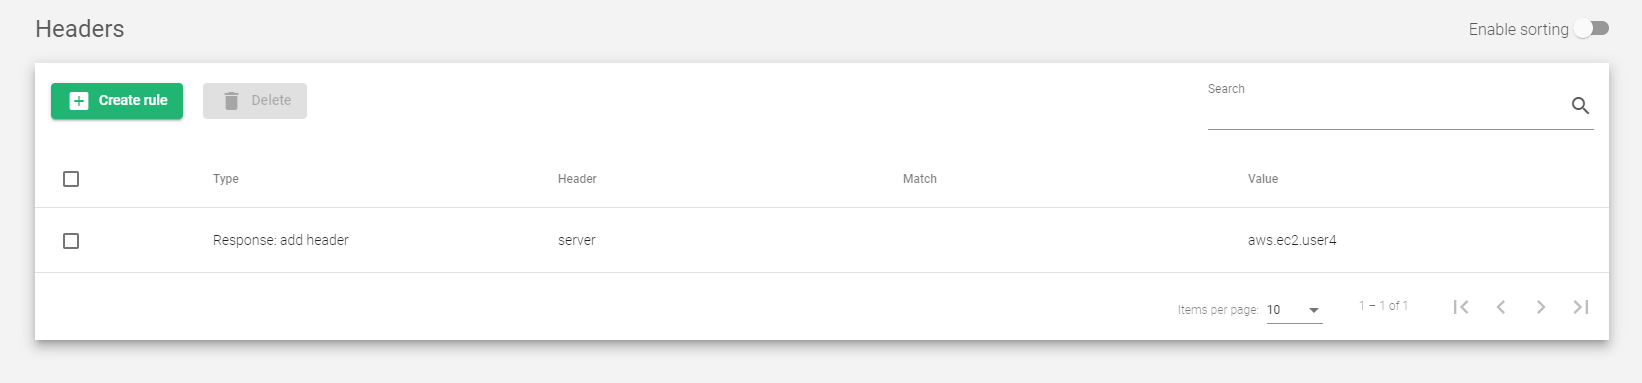The width and height of the screenshot is (1642, 383).
Task: Click the Create rule button text
Action: 133,101
